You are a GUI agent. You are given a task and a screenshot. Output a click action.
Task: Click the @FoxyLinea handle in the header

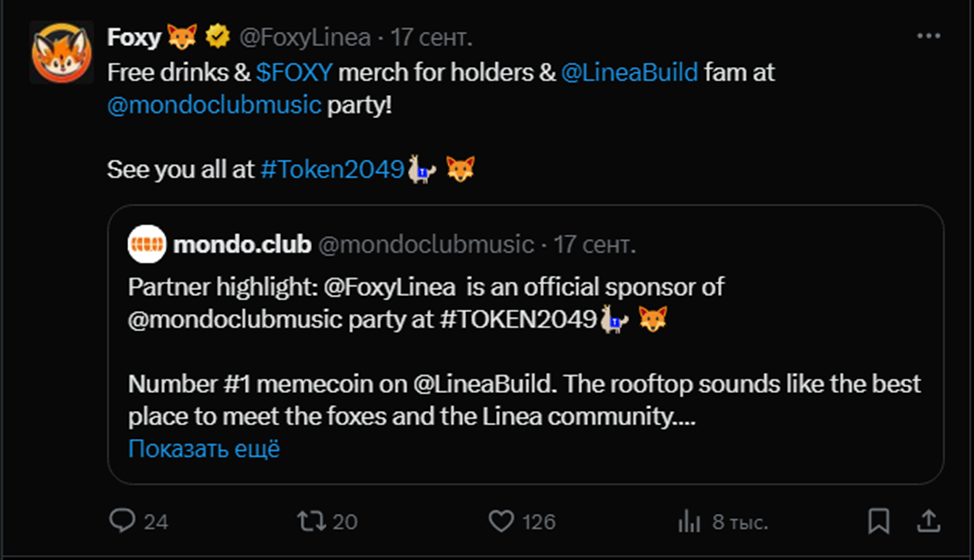pos(305,38)
